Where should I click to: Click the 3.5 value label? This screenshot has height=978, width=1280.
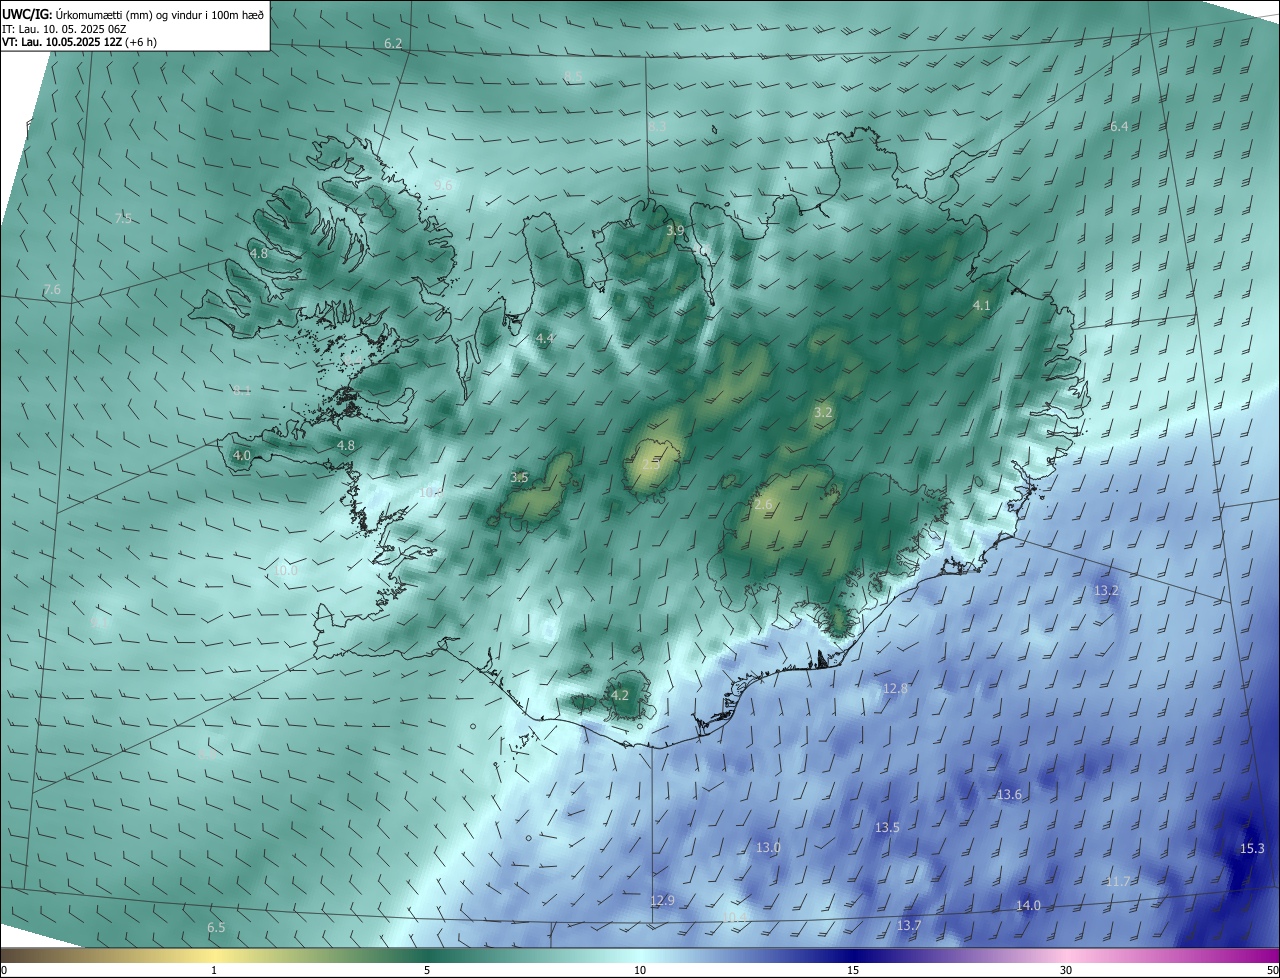(519, 478)
